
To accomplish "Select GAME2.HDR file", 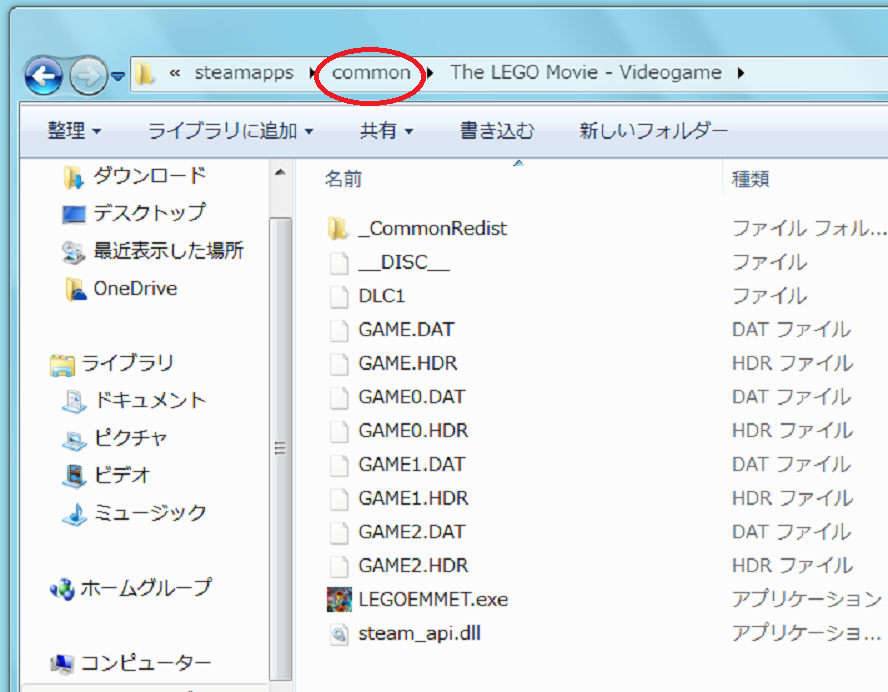I will click(413, 565).
